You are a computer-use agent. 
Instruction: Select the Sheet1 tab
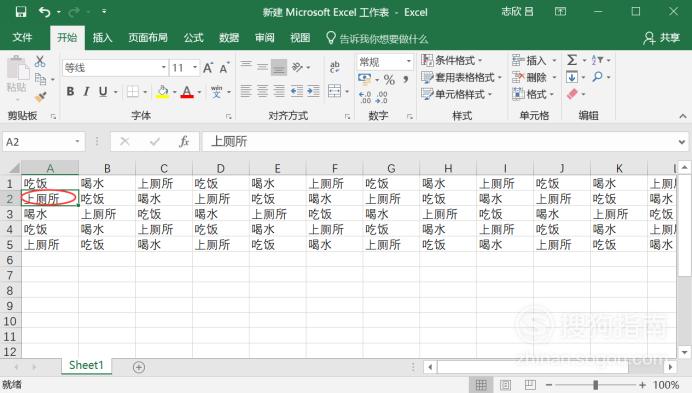pos(86,366)
